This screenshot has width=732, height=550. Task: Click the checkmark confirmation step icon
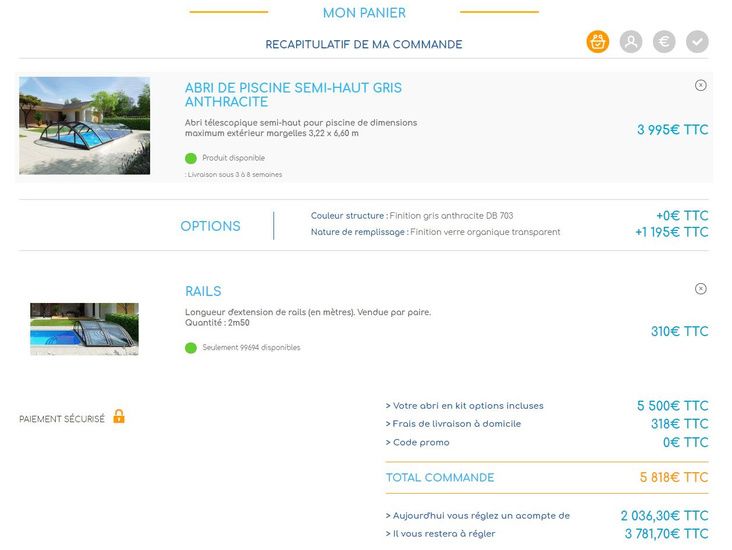697,42
